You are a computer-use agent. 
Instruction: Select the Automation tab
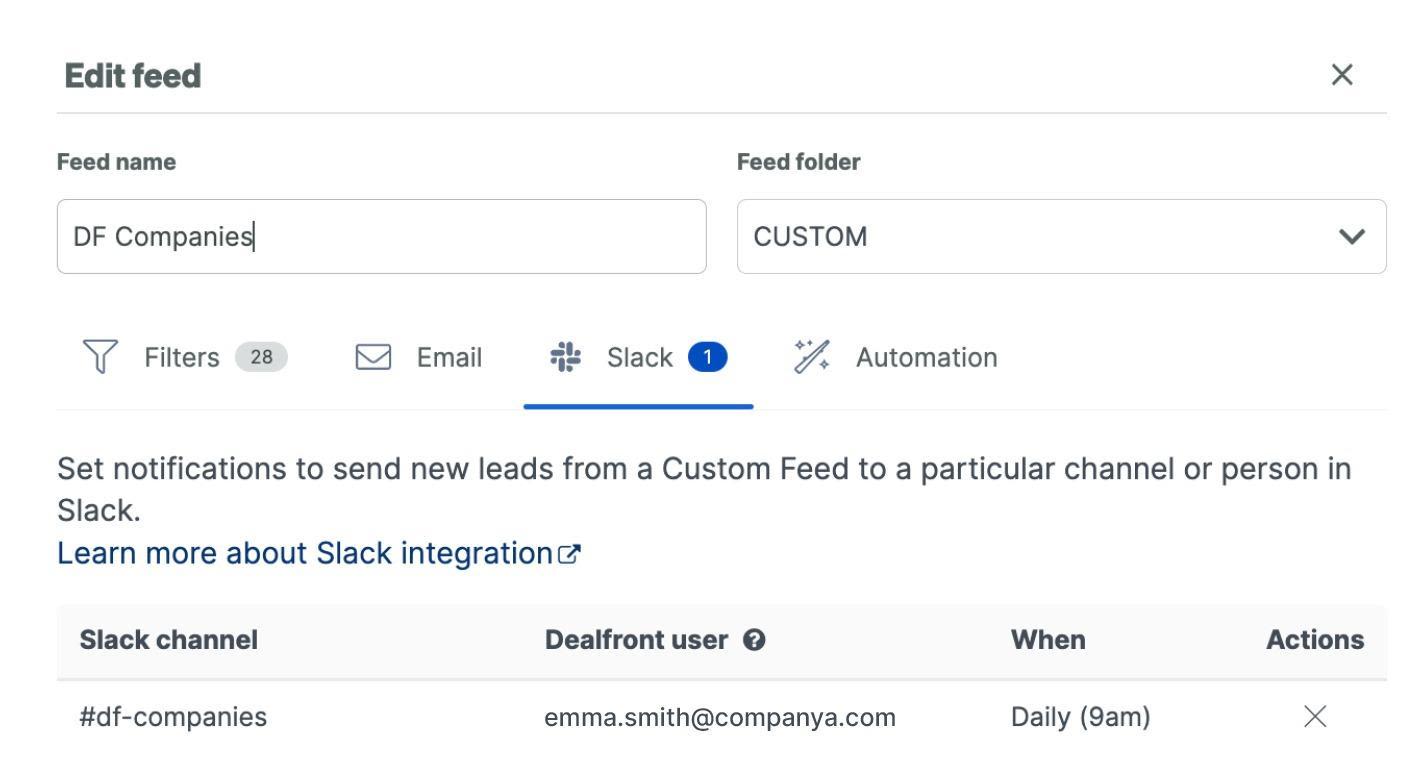[x=926, y=357]
